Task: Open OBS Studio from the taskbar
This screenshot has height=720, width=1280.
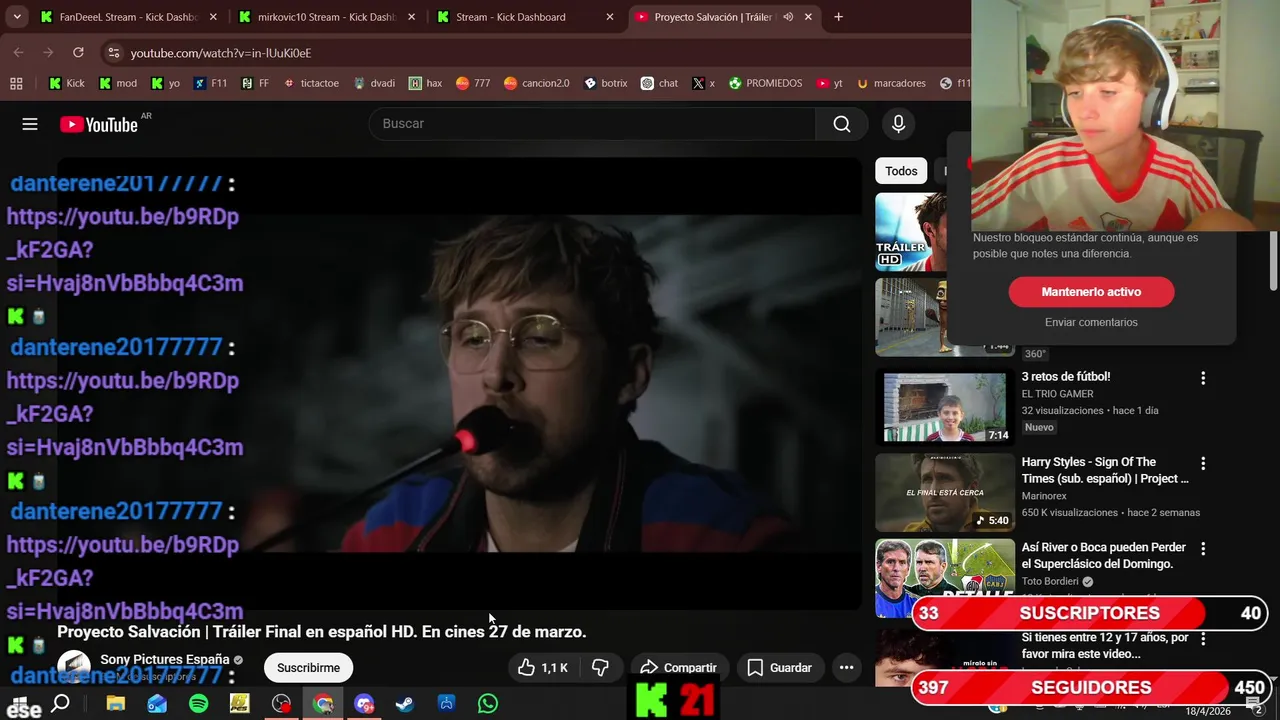Action: (x=281, y=704)
